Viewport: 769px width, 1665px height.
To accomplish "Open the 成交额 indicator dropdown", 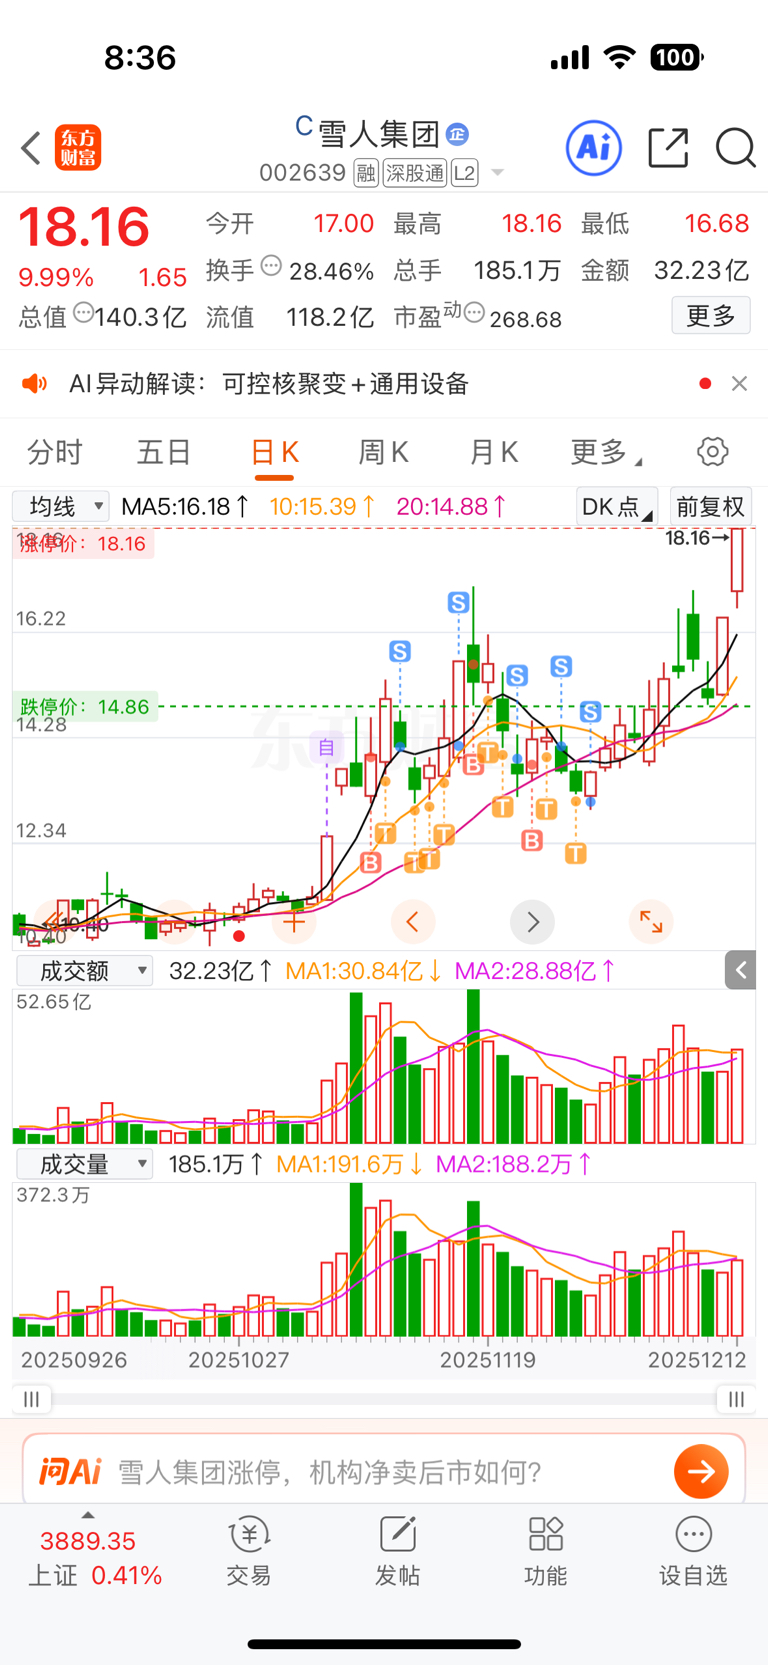I will point(85,970).
